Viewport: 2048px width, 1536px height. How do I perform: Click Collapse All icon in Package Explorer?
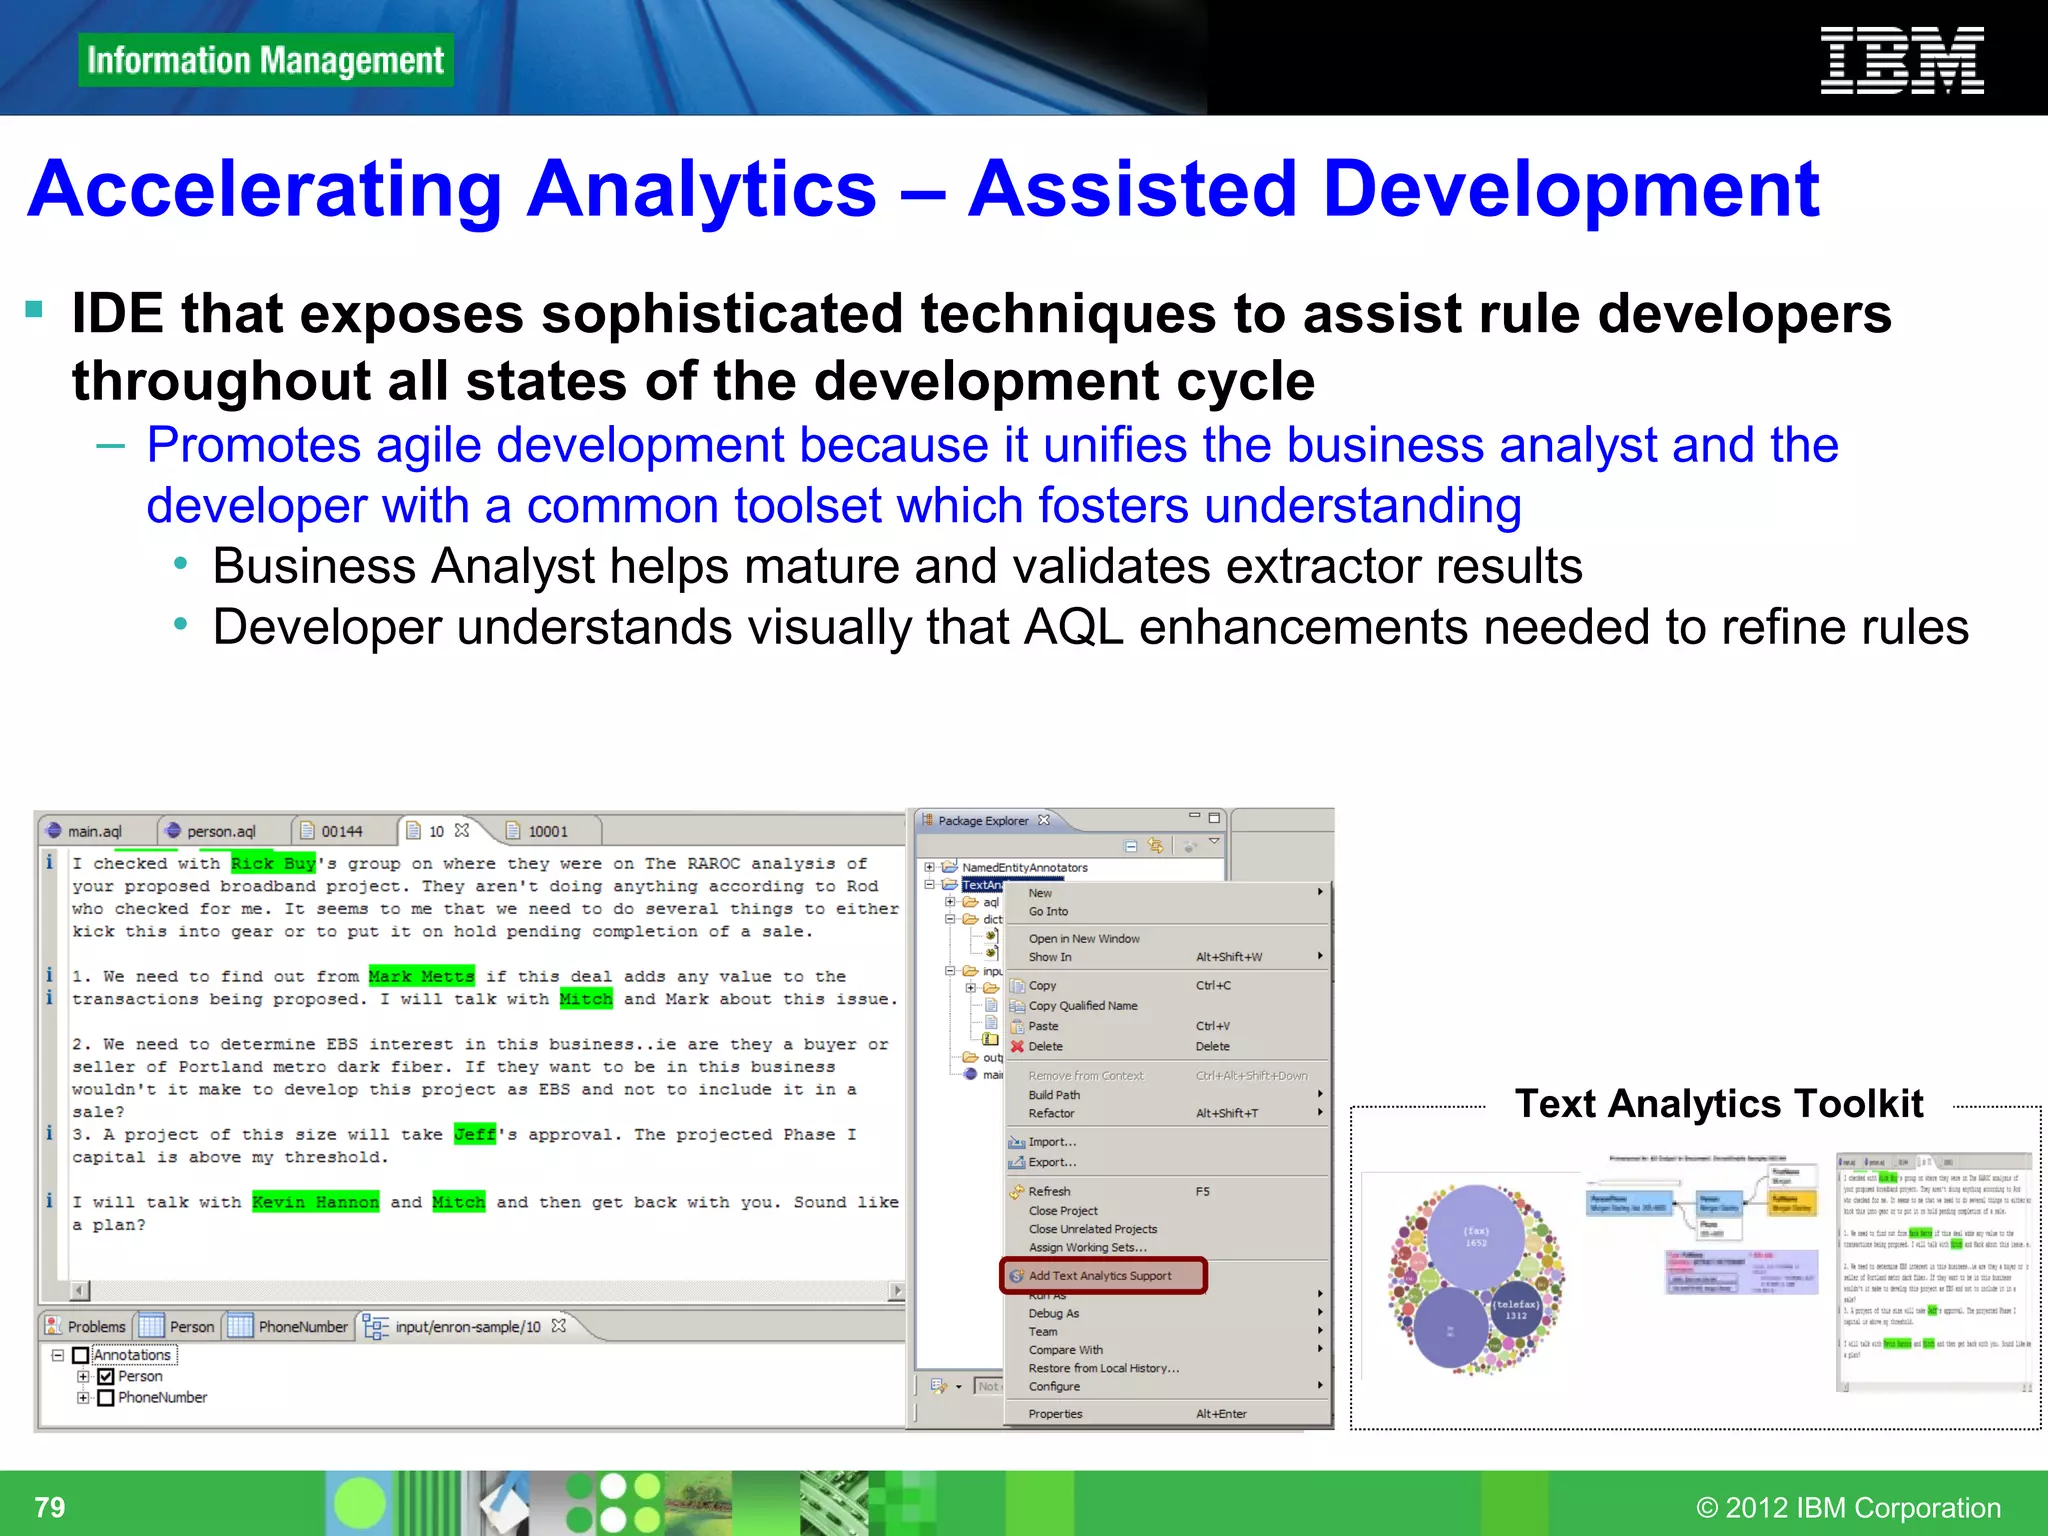coord(1130,846)
